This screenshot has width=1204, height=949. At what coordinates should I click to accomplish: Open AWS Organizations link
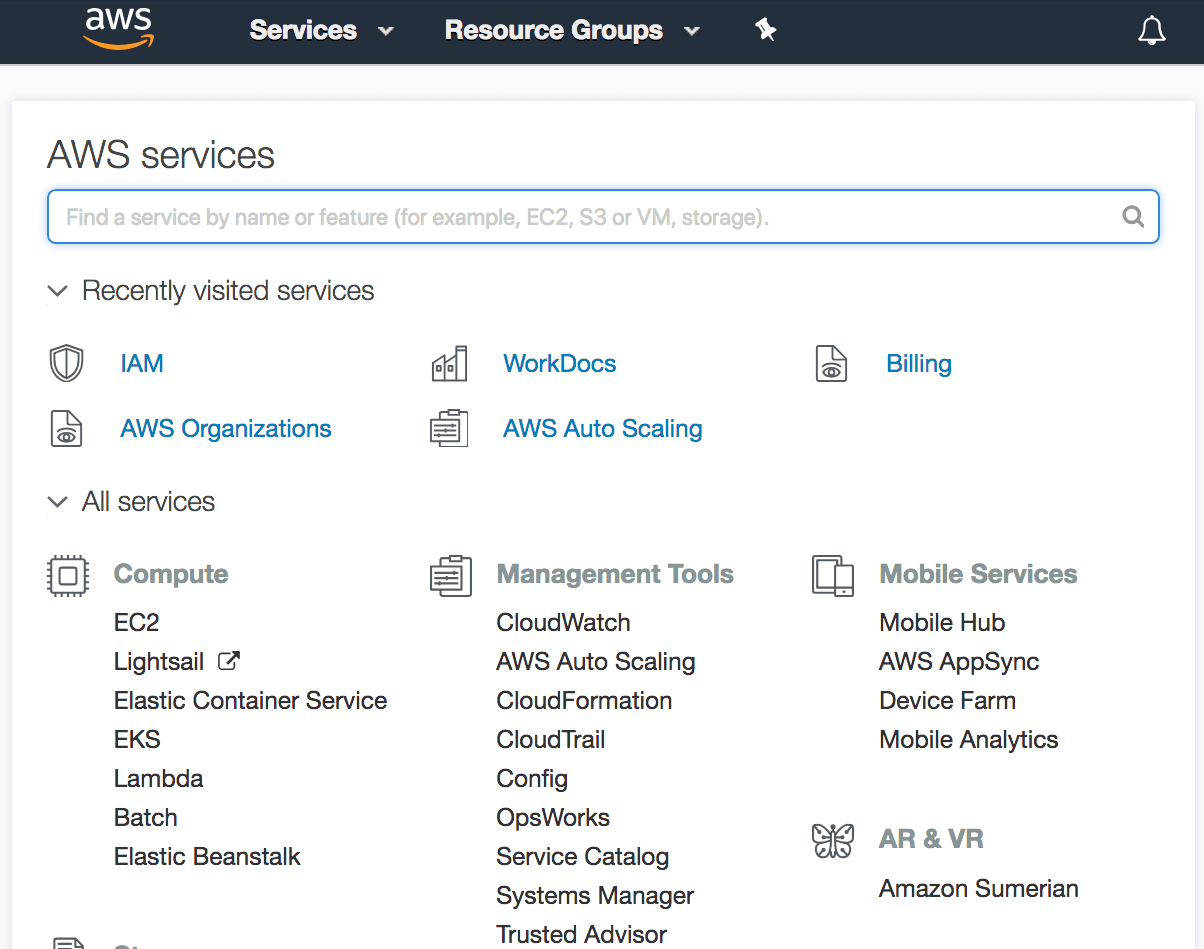click(x=226, y=429)
